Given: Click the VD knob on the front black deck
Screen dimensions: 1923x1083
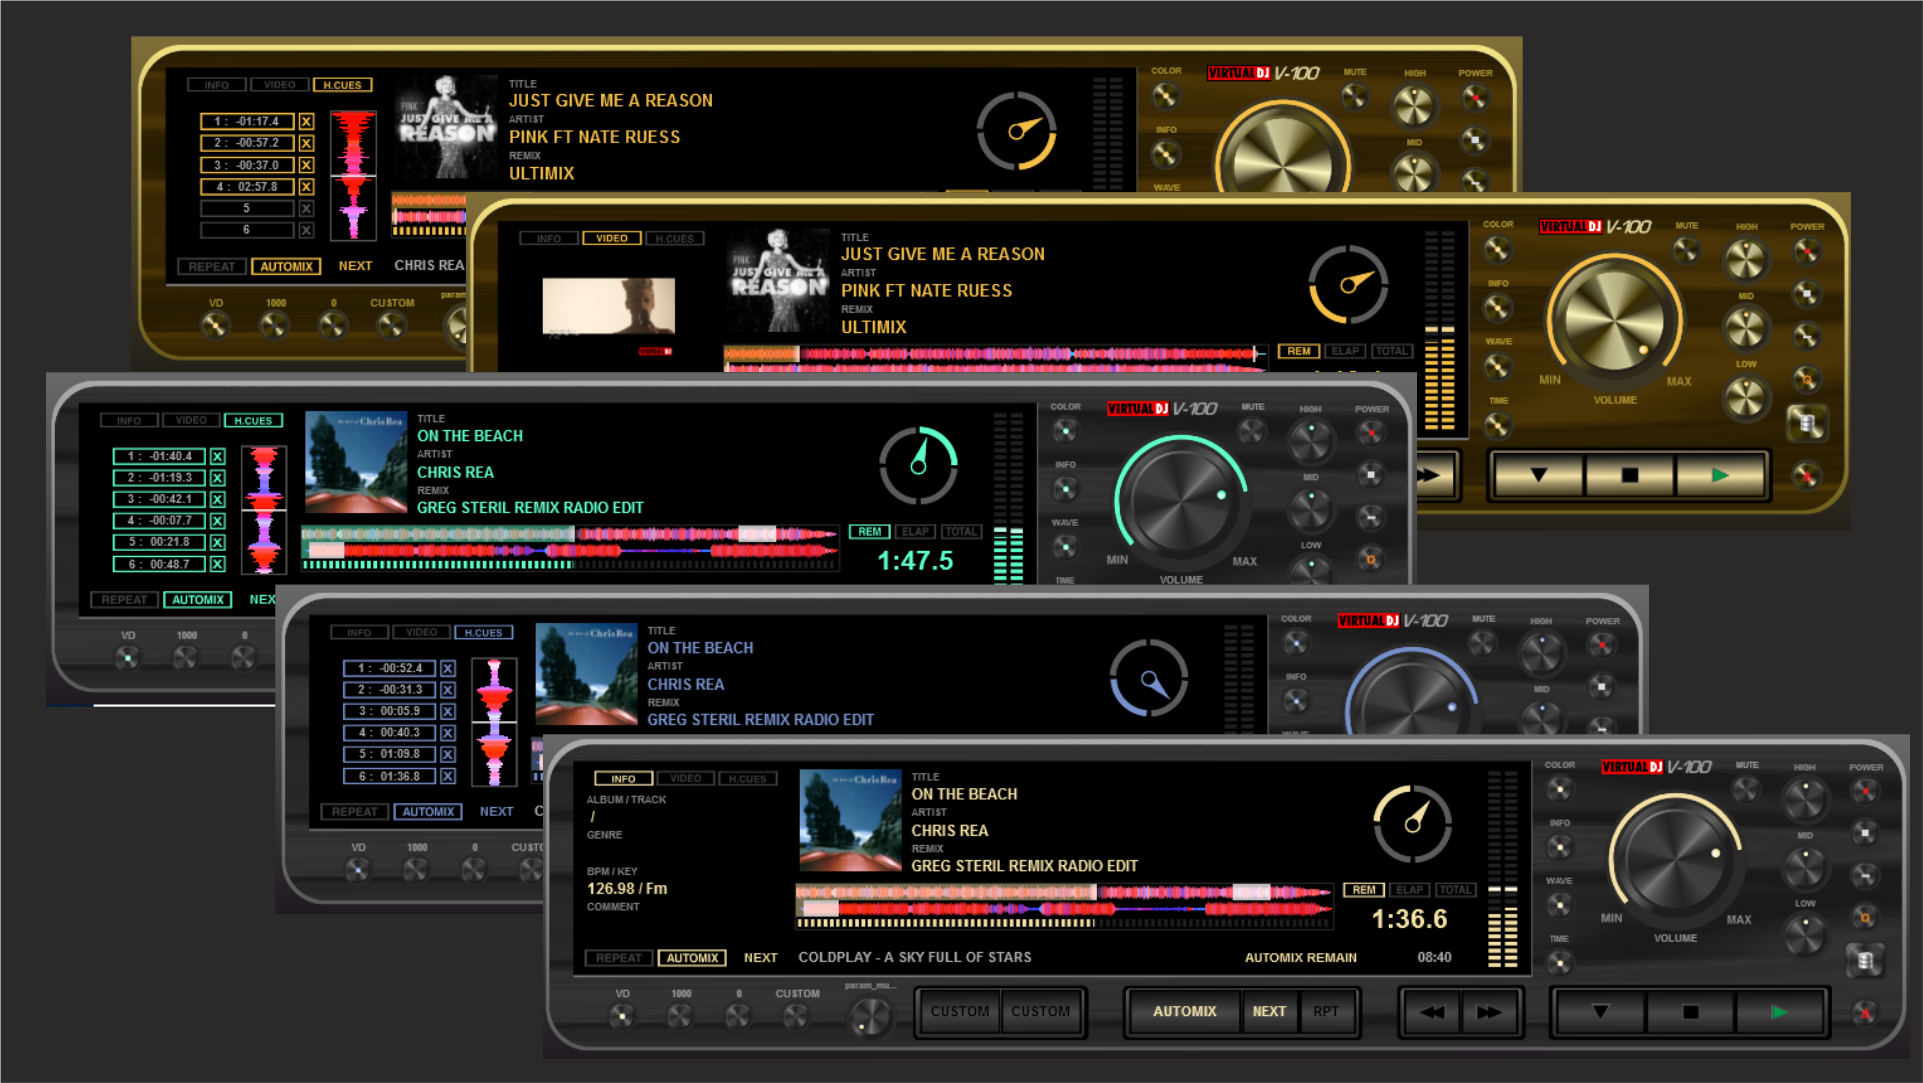Looking at the screenshot, I should tap(622, 1016).
